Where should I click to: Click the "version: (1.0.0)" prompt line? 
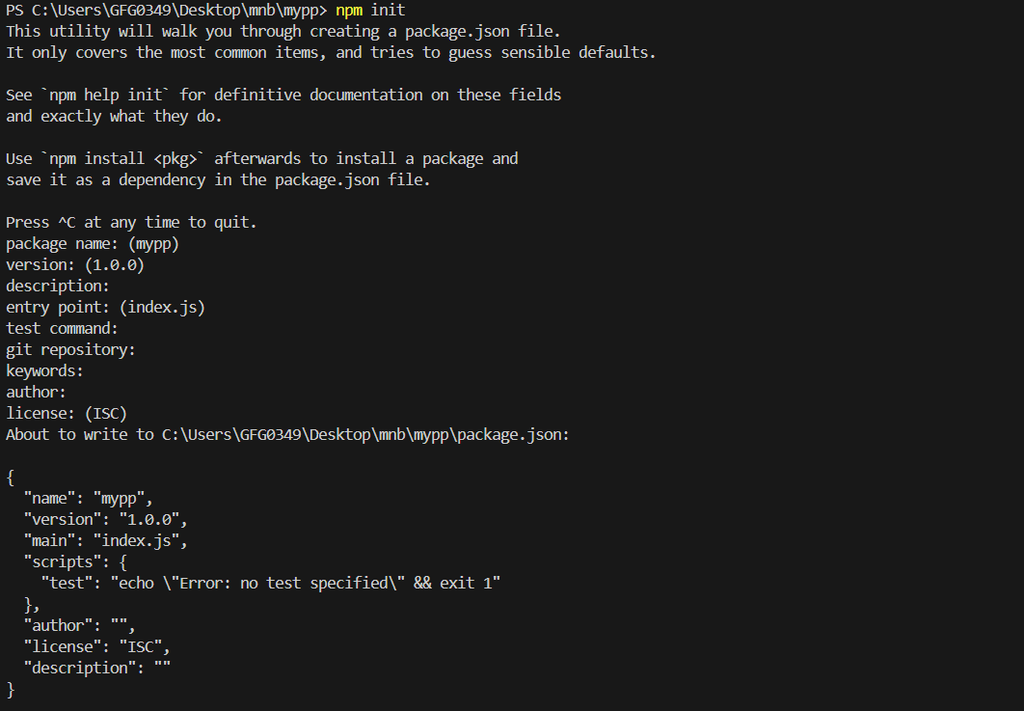point(75,265)
